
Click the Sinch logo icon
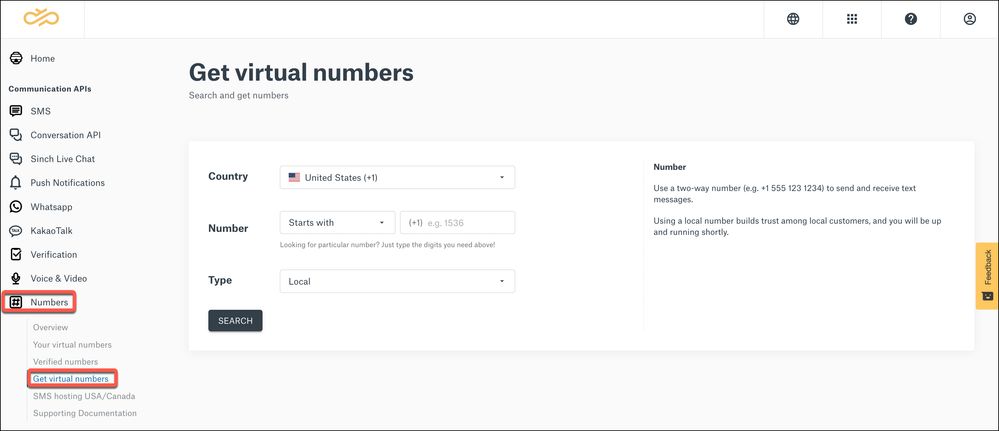41,18
